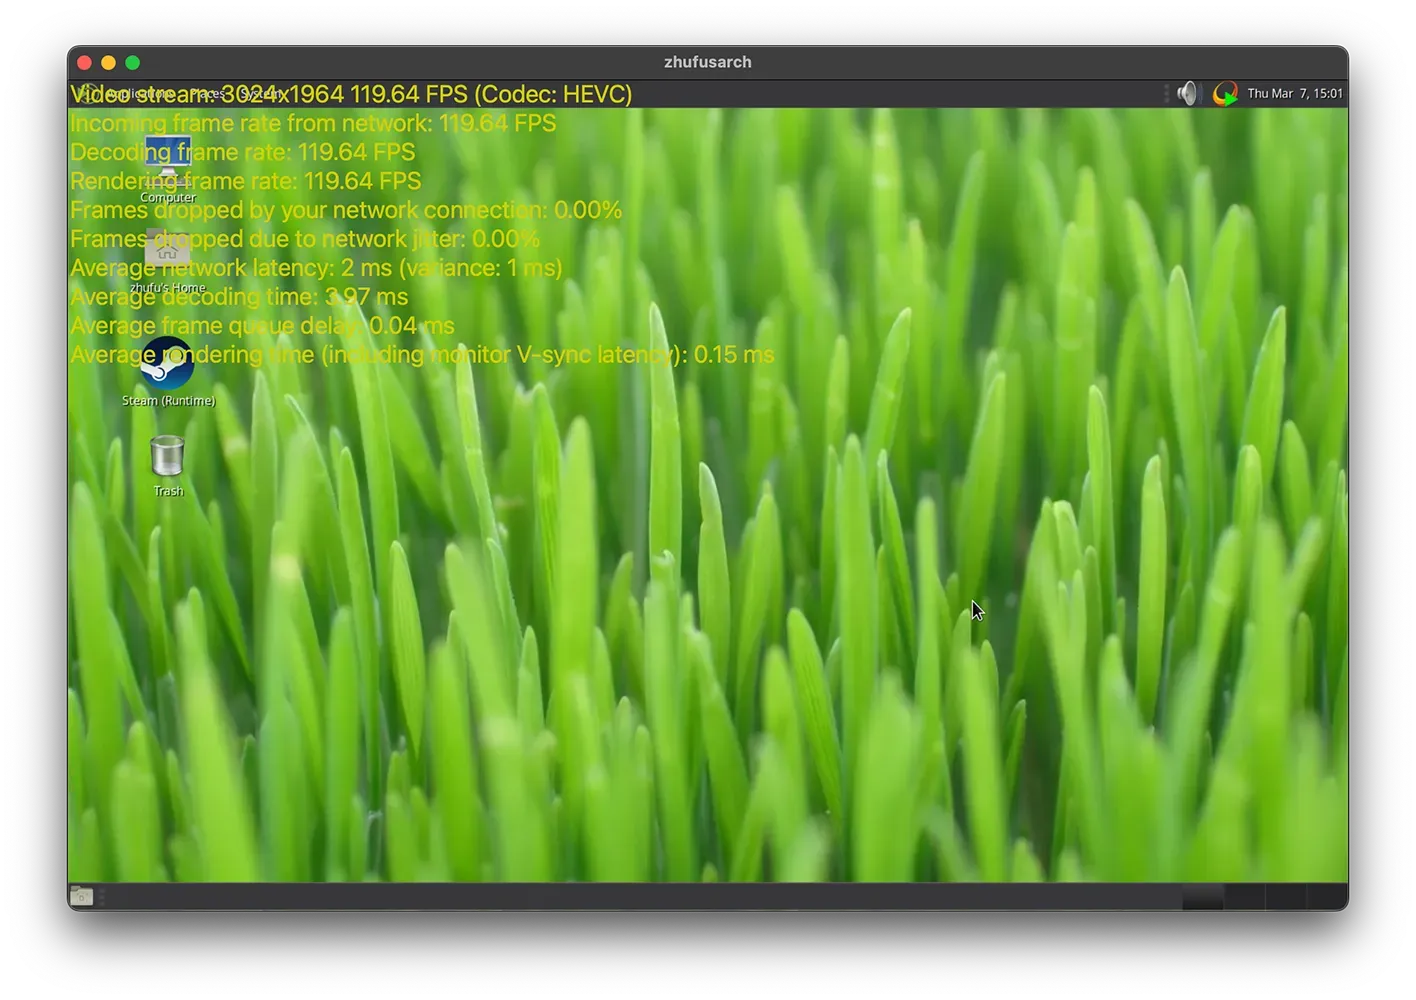
Task: Click the show desktop button in bottom panel
Action: point(82,897)
